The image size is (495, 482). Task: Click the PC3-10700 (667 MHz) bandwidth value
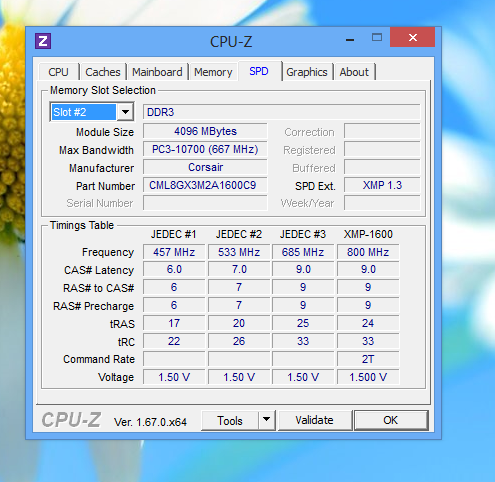205,149
